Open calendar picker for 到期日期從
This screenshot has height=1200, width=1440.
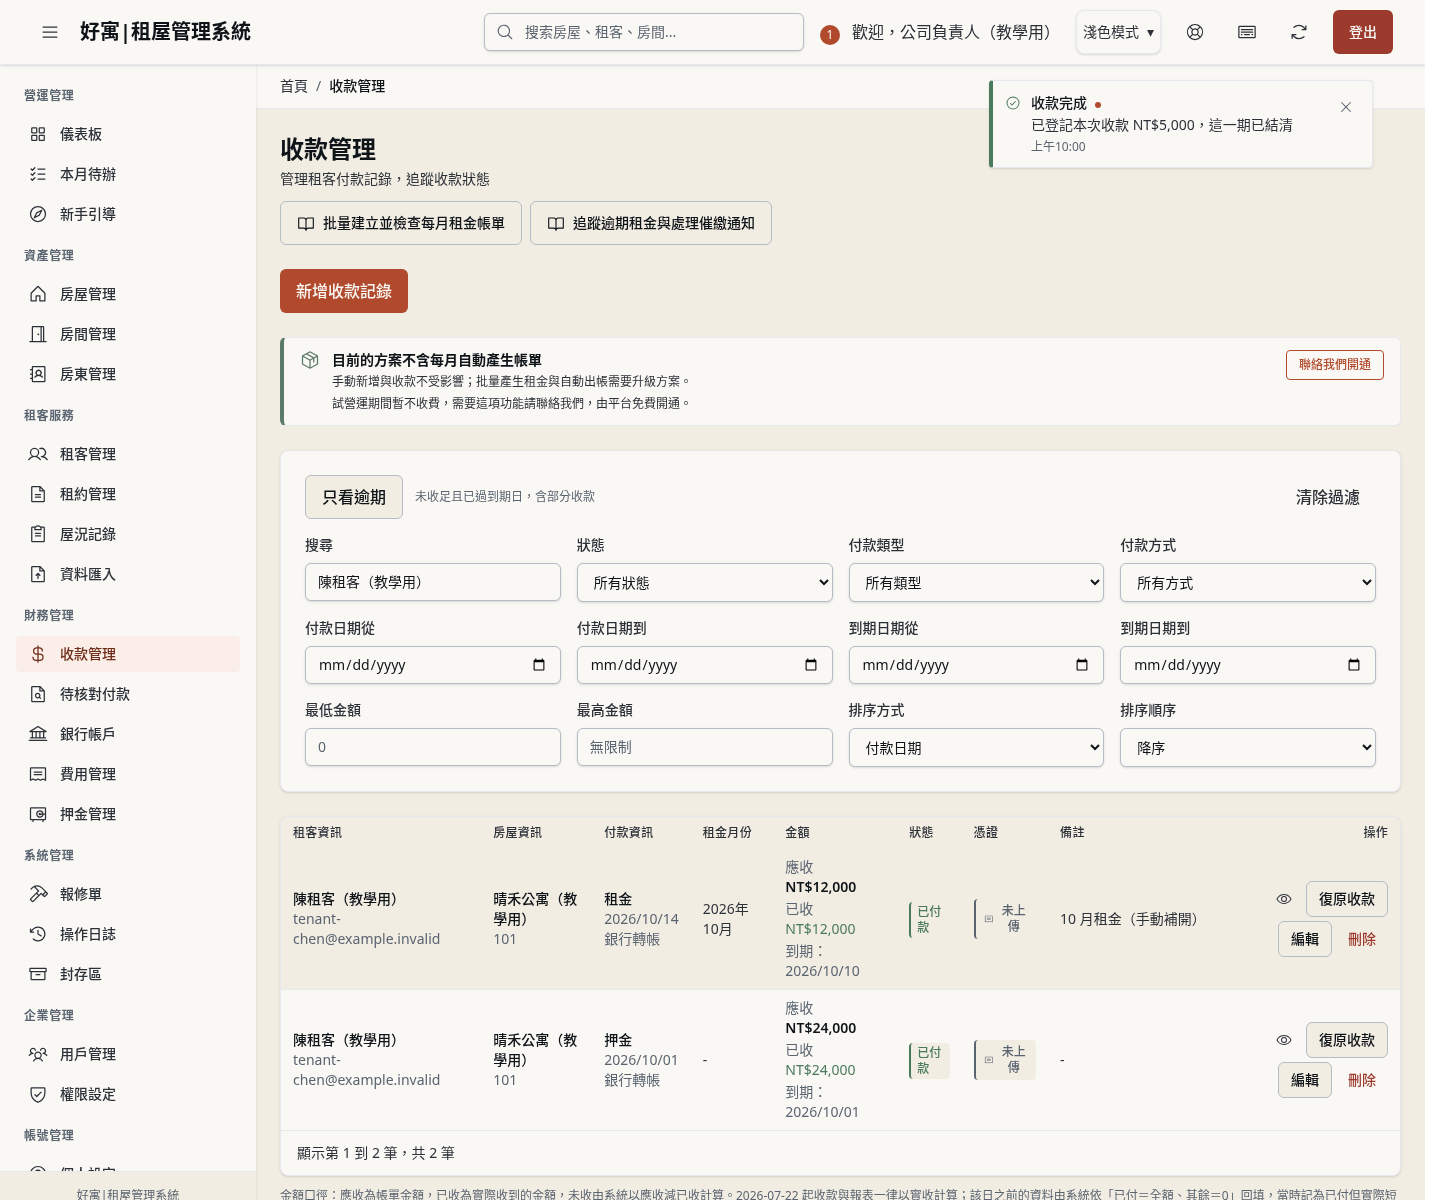click(1082, 665)
